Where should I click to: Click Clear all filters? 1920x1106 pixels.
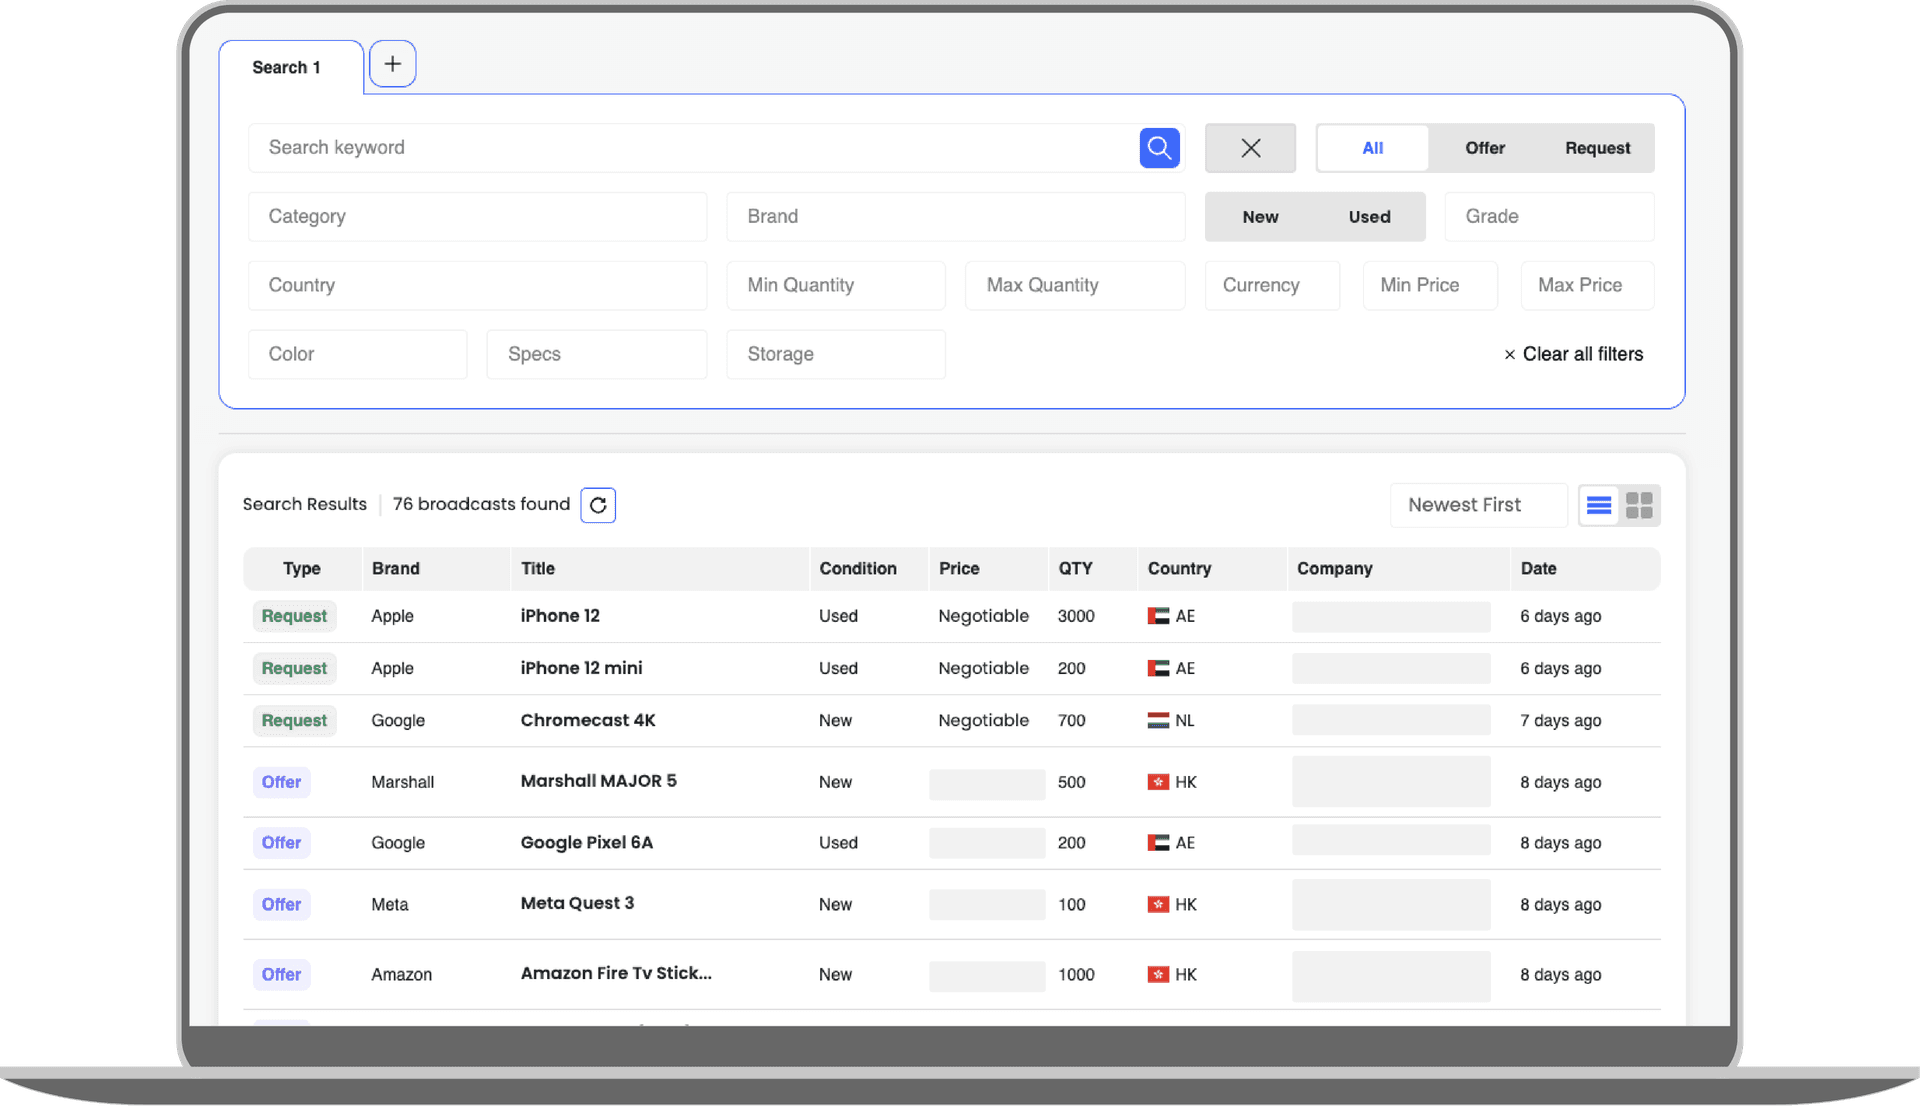pos(1574,355)
